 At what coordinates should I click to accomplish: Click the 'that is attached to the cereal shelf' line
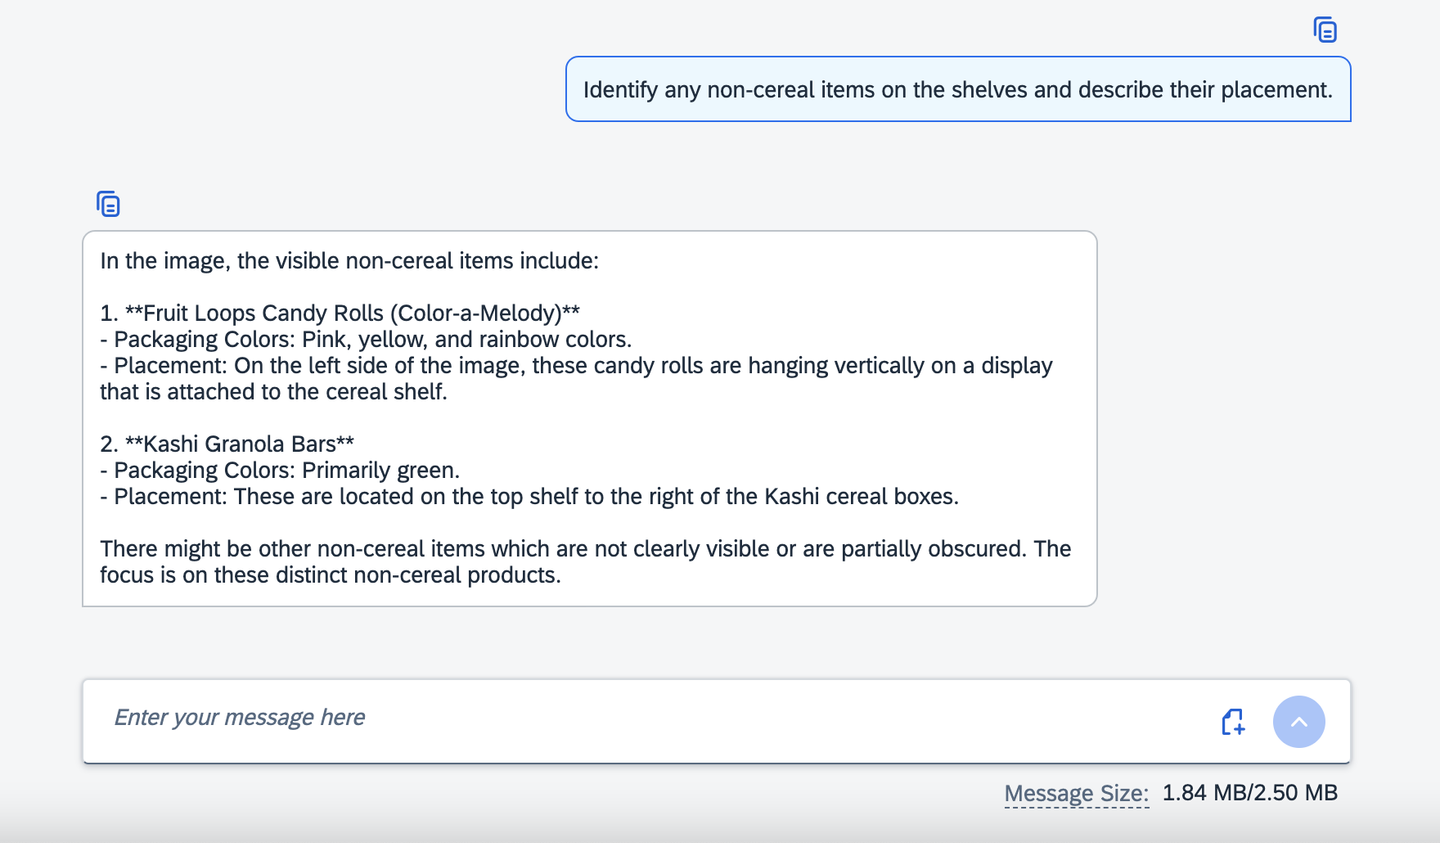[x=273, y=391]
